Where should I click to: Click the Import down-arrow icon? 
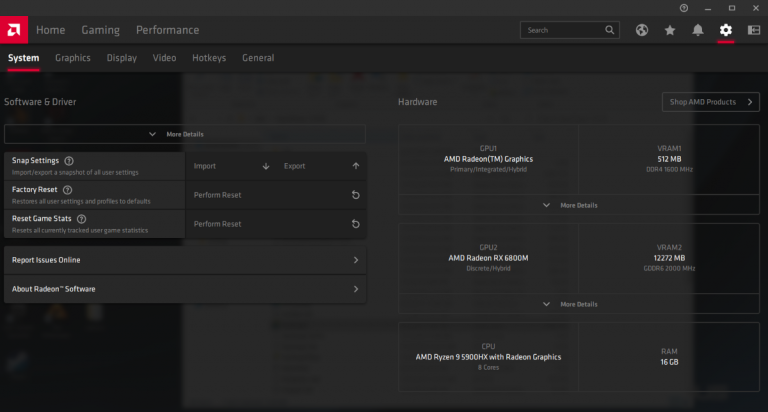pos(266,166)
